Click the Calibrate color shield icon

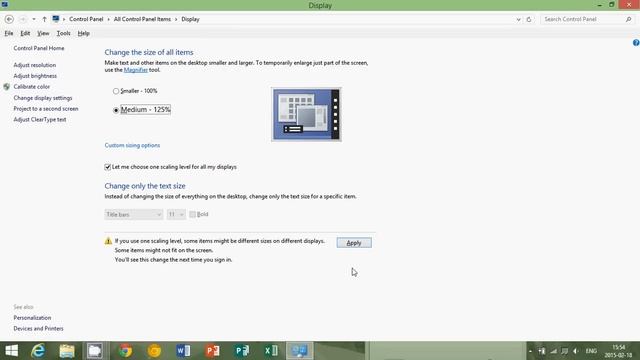(x=7, y=87)
